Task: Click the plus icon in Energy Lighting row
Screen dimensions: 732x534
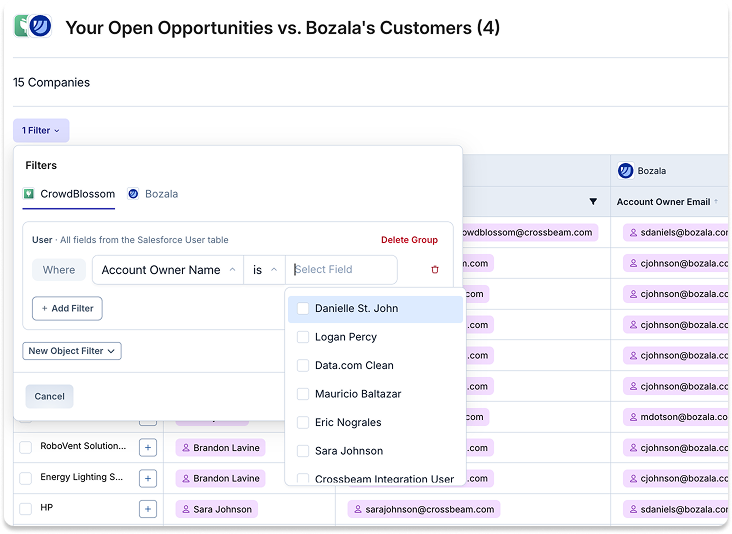Action: pos(148,478)
